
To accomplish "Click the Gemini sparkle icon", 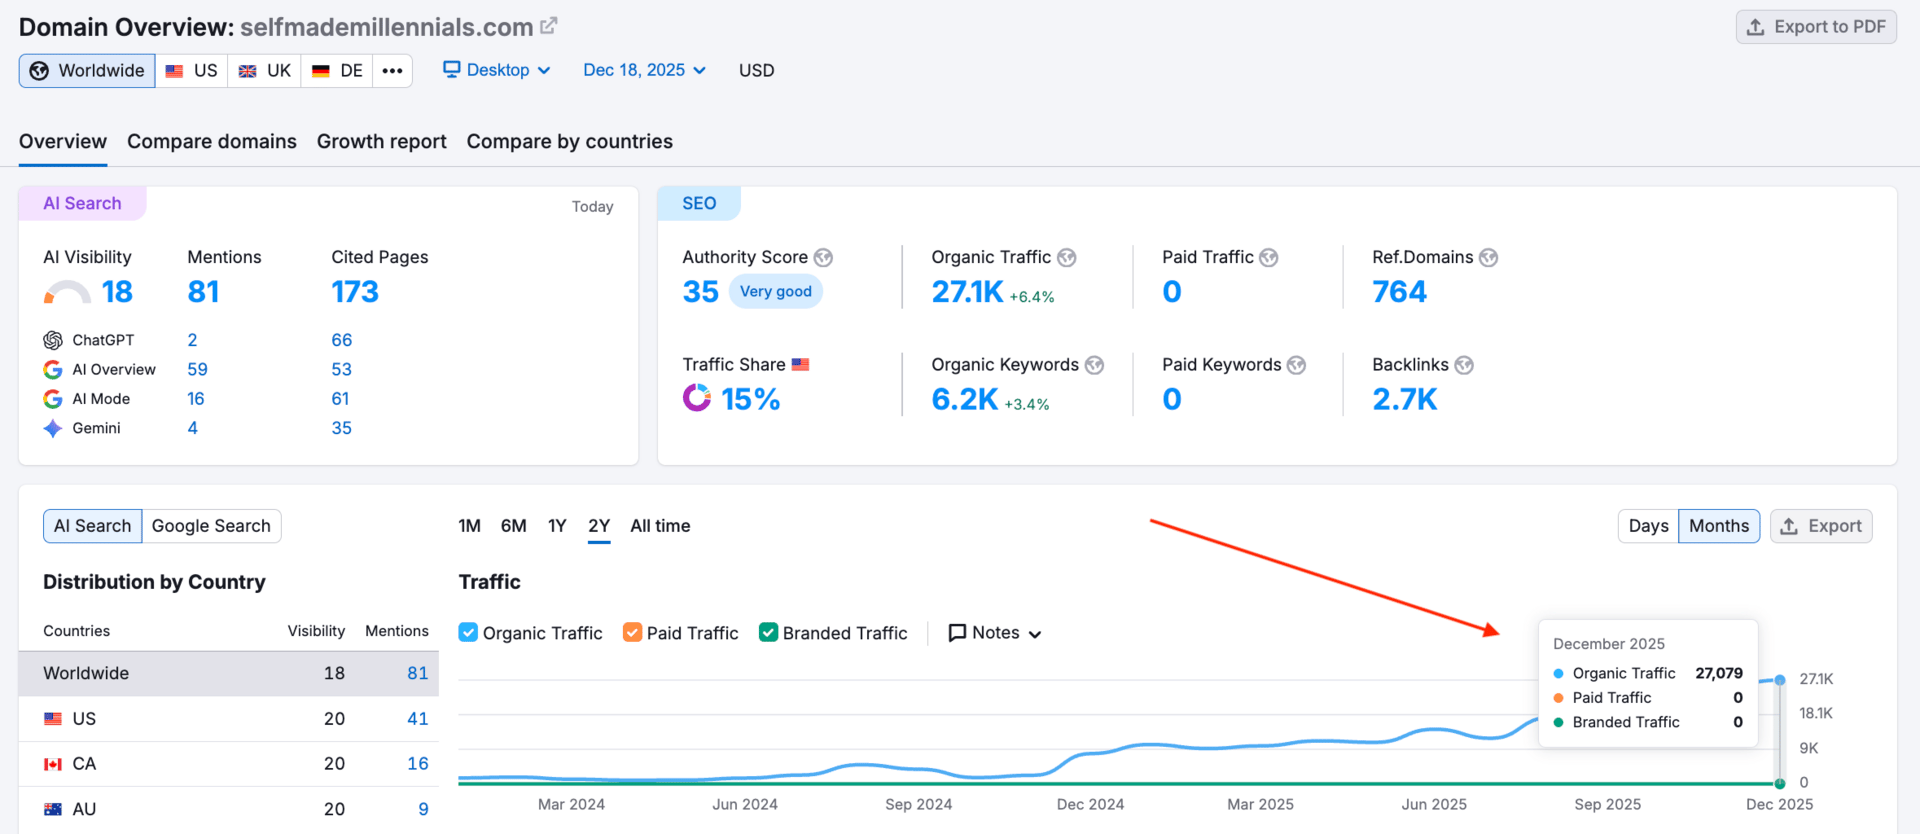I will click(53, 428).
